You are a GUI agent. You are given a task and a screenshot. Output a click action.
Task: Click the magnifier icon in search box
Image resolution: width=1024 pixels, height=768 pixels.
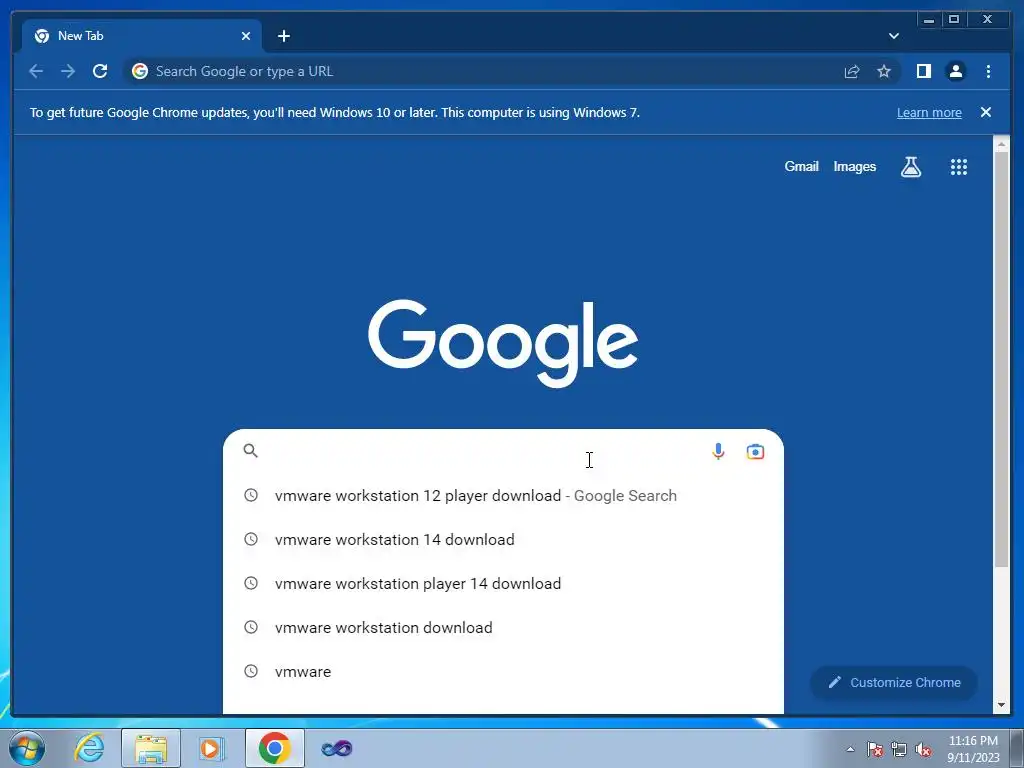(x=251, y=451)
